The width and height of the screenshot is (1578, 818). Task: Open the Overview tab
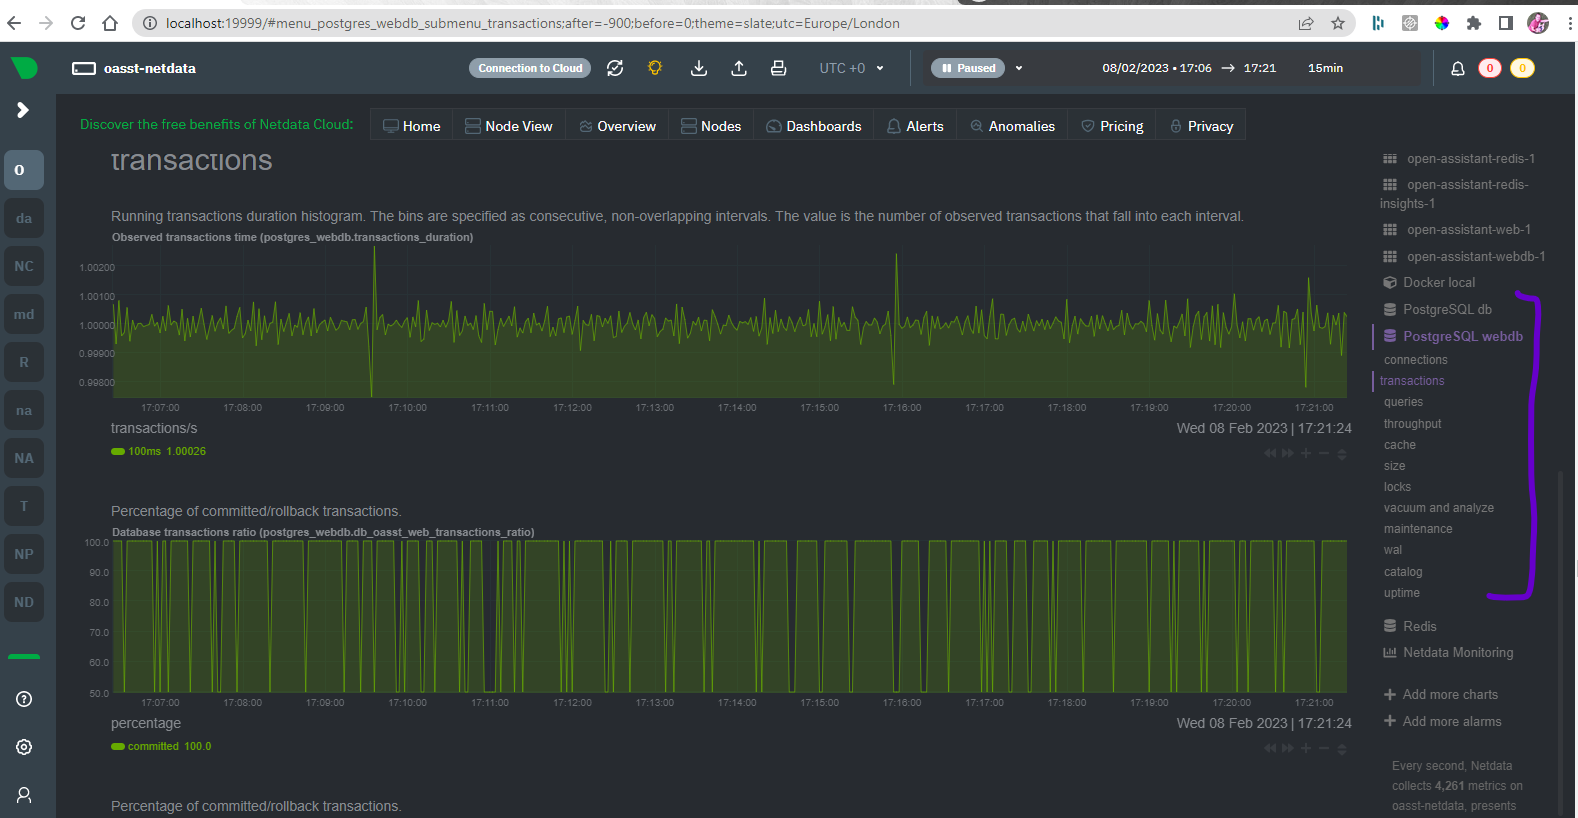point(617,126)
